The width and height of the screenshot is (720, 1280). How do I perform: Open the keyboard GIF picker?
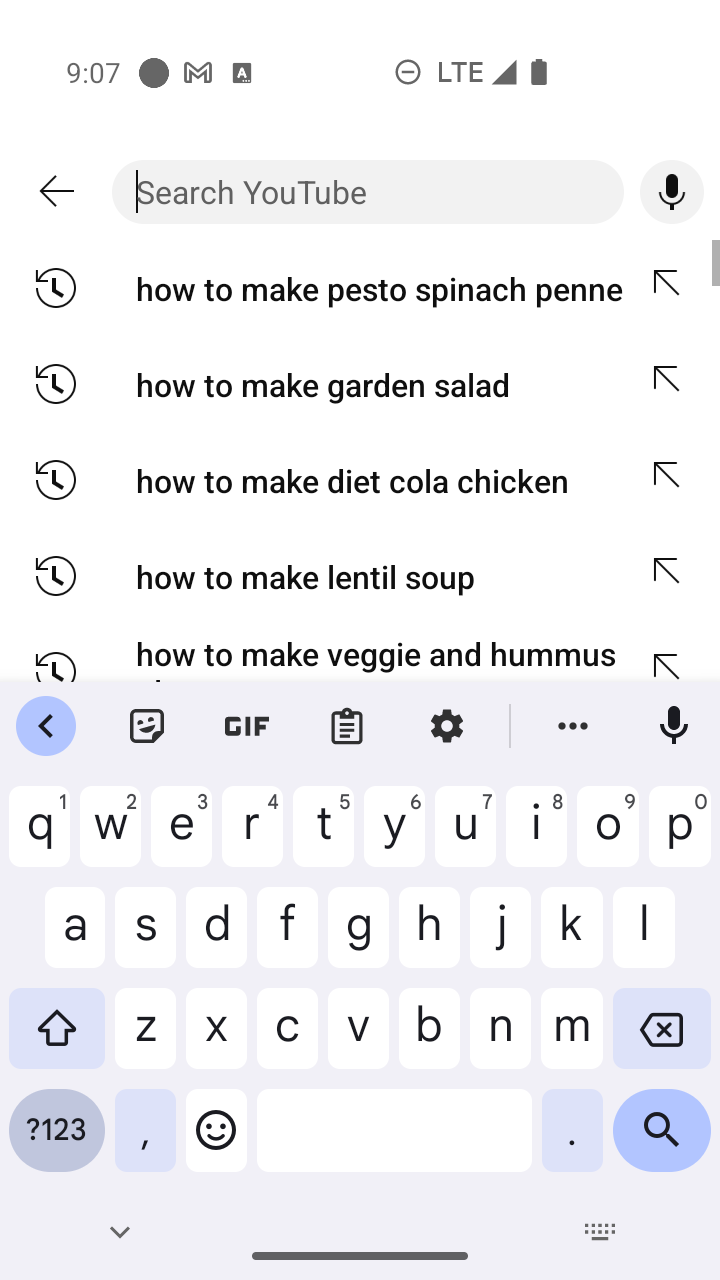tap(247, 726)
